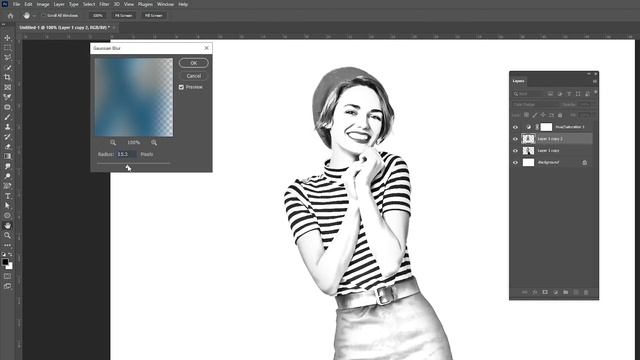The height and width of the screenshot is (360, 640).
Task: Select the Move tool
Action: (7, 38)
